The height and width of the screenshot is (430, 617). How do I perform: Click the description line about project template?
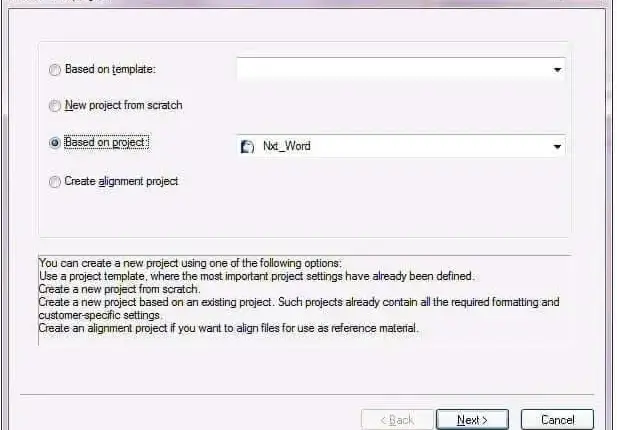click(257, 276)
